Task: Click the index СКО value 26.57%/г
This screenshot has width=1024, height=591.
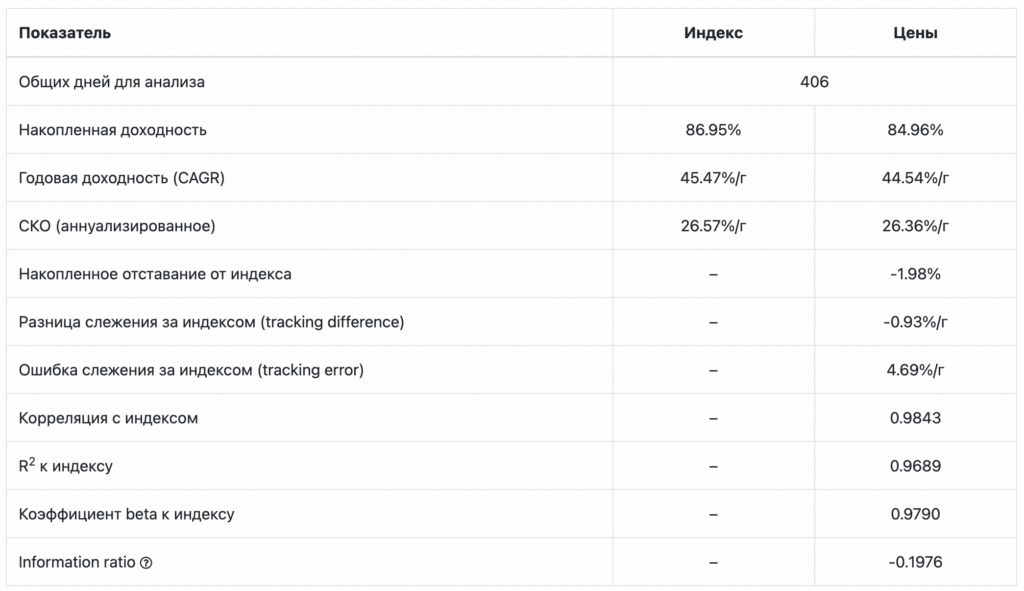Action: (x=713, y=226)
